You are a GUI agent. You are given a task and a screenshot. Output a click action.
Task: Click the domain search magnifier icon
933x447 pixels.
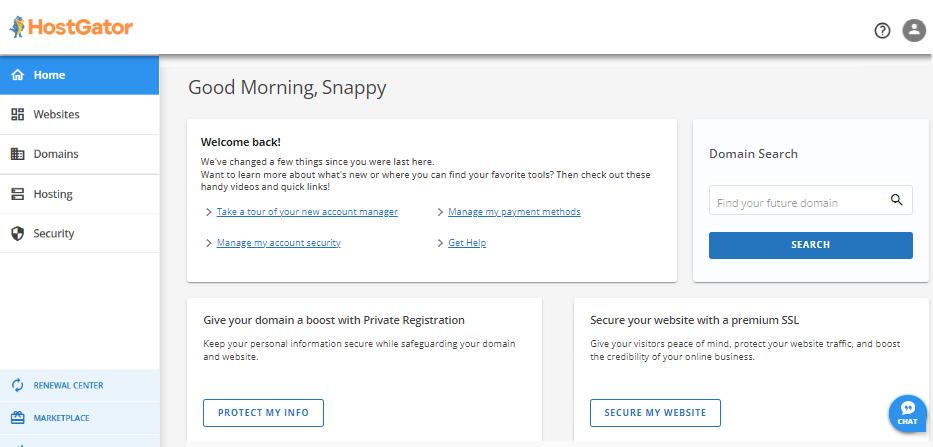point(896,199)
